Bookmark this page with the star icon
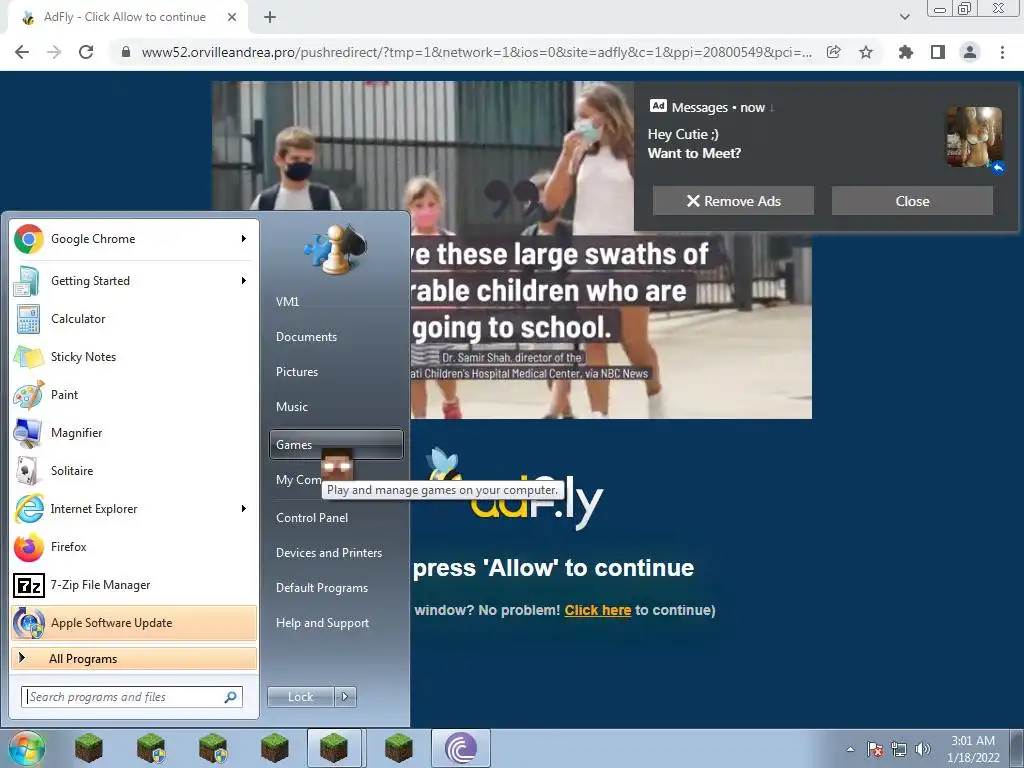 (x=866, y=52)
